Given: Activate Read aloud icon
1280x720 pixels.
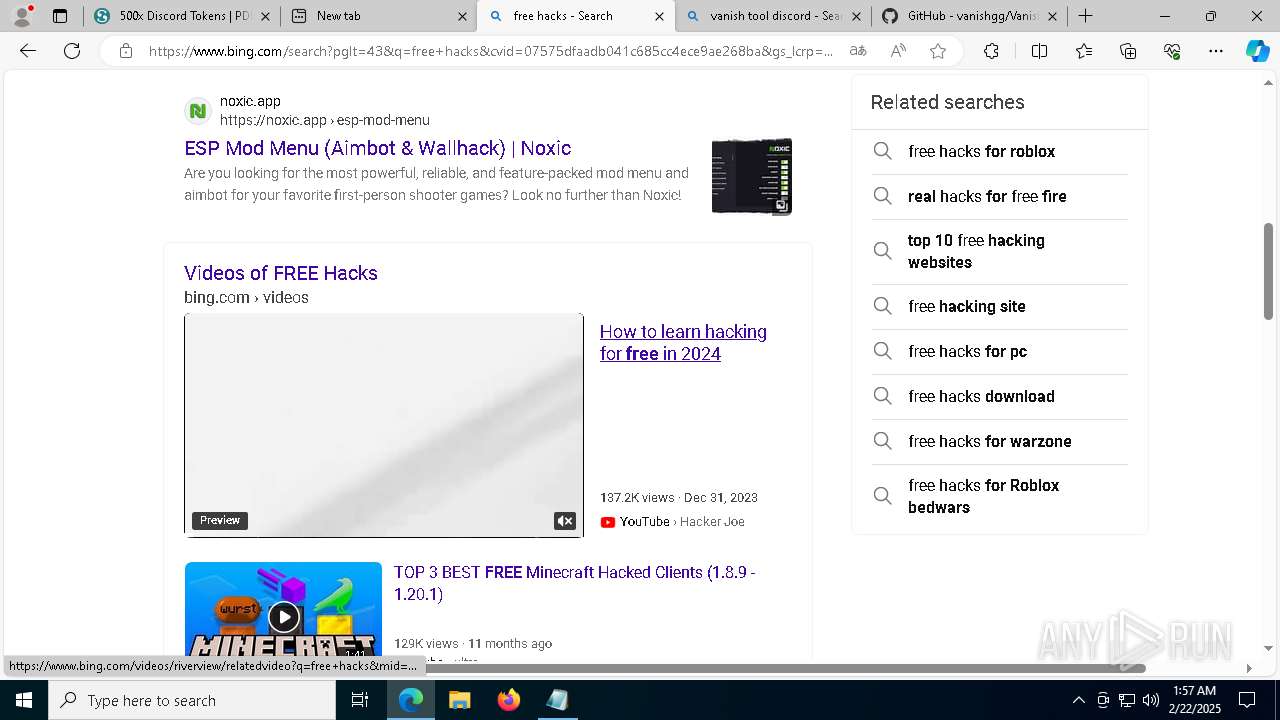Looking at the screenshot, I should point(898,51).
